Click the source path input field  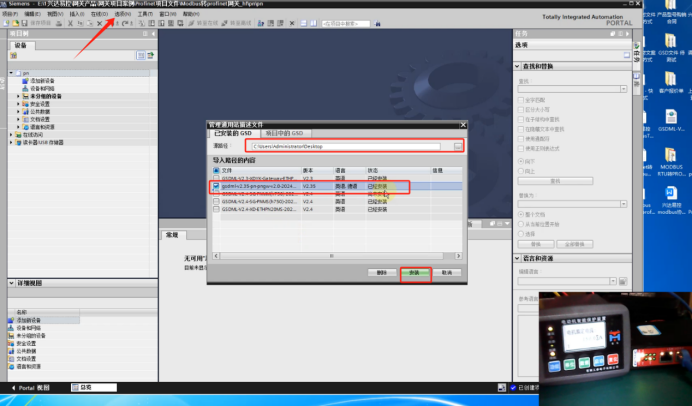[346, 147]
